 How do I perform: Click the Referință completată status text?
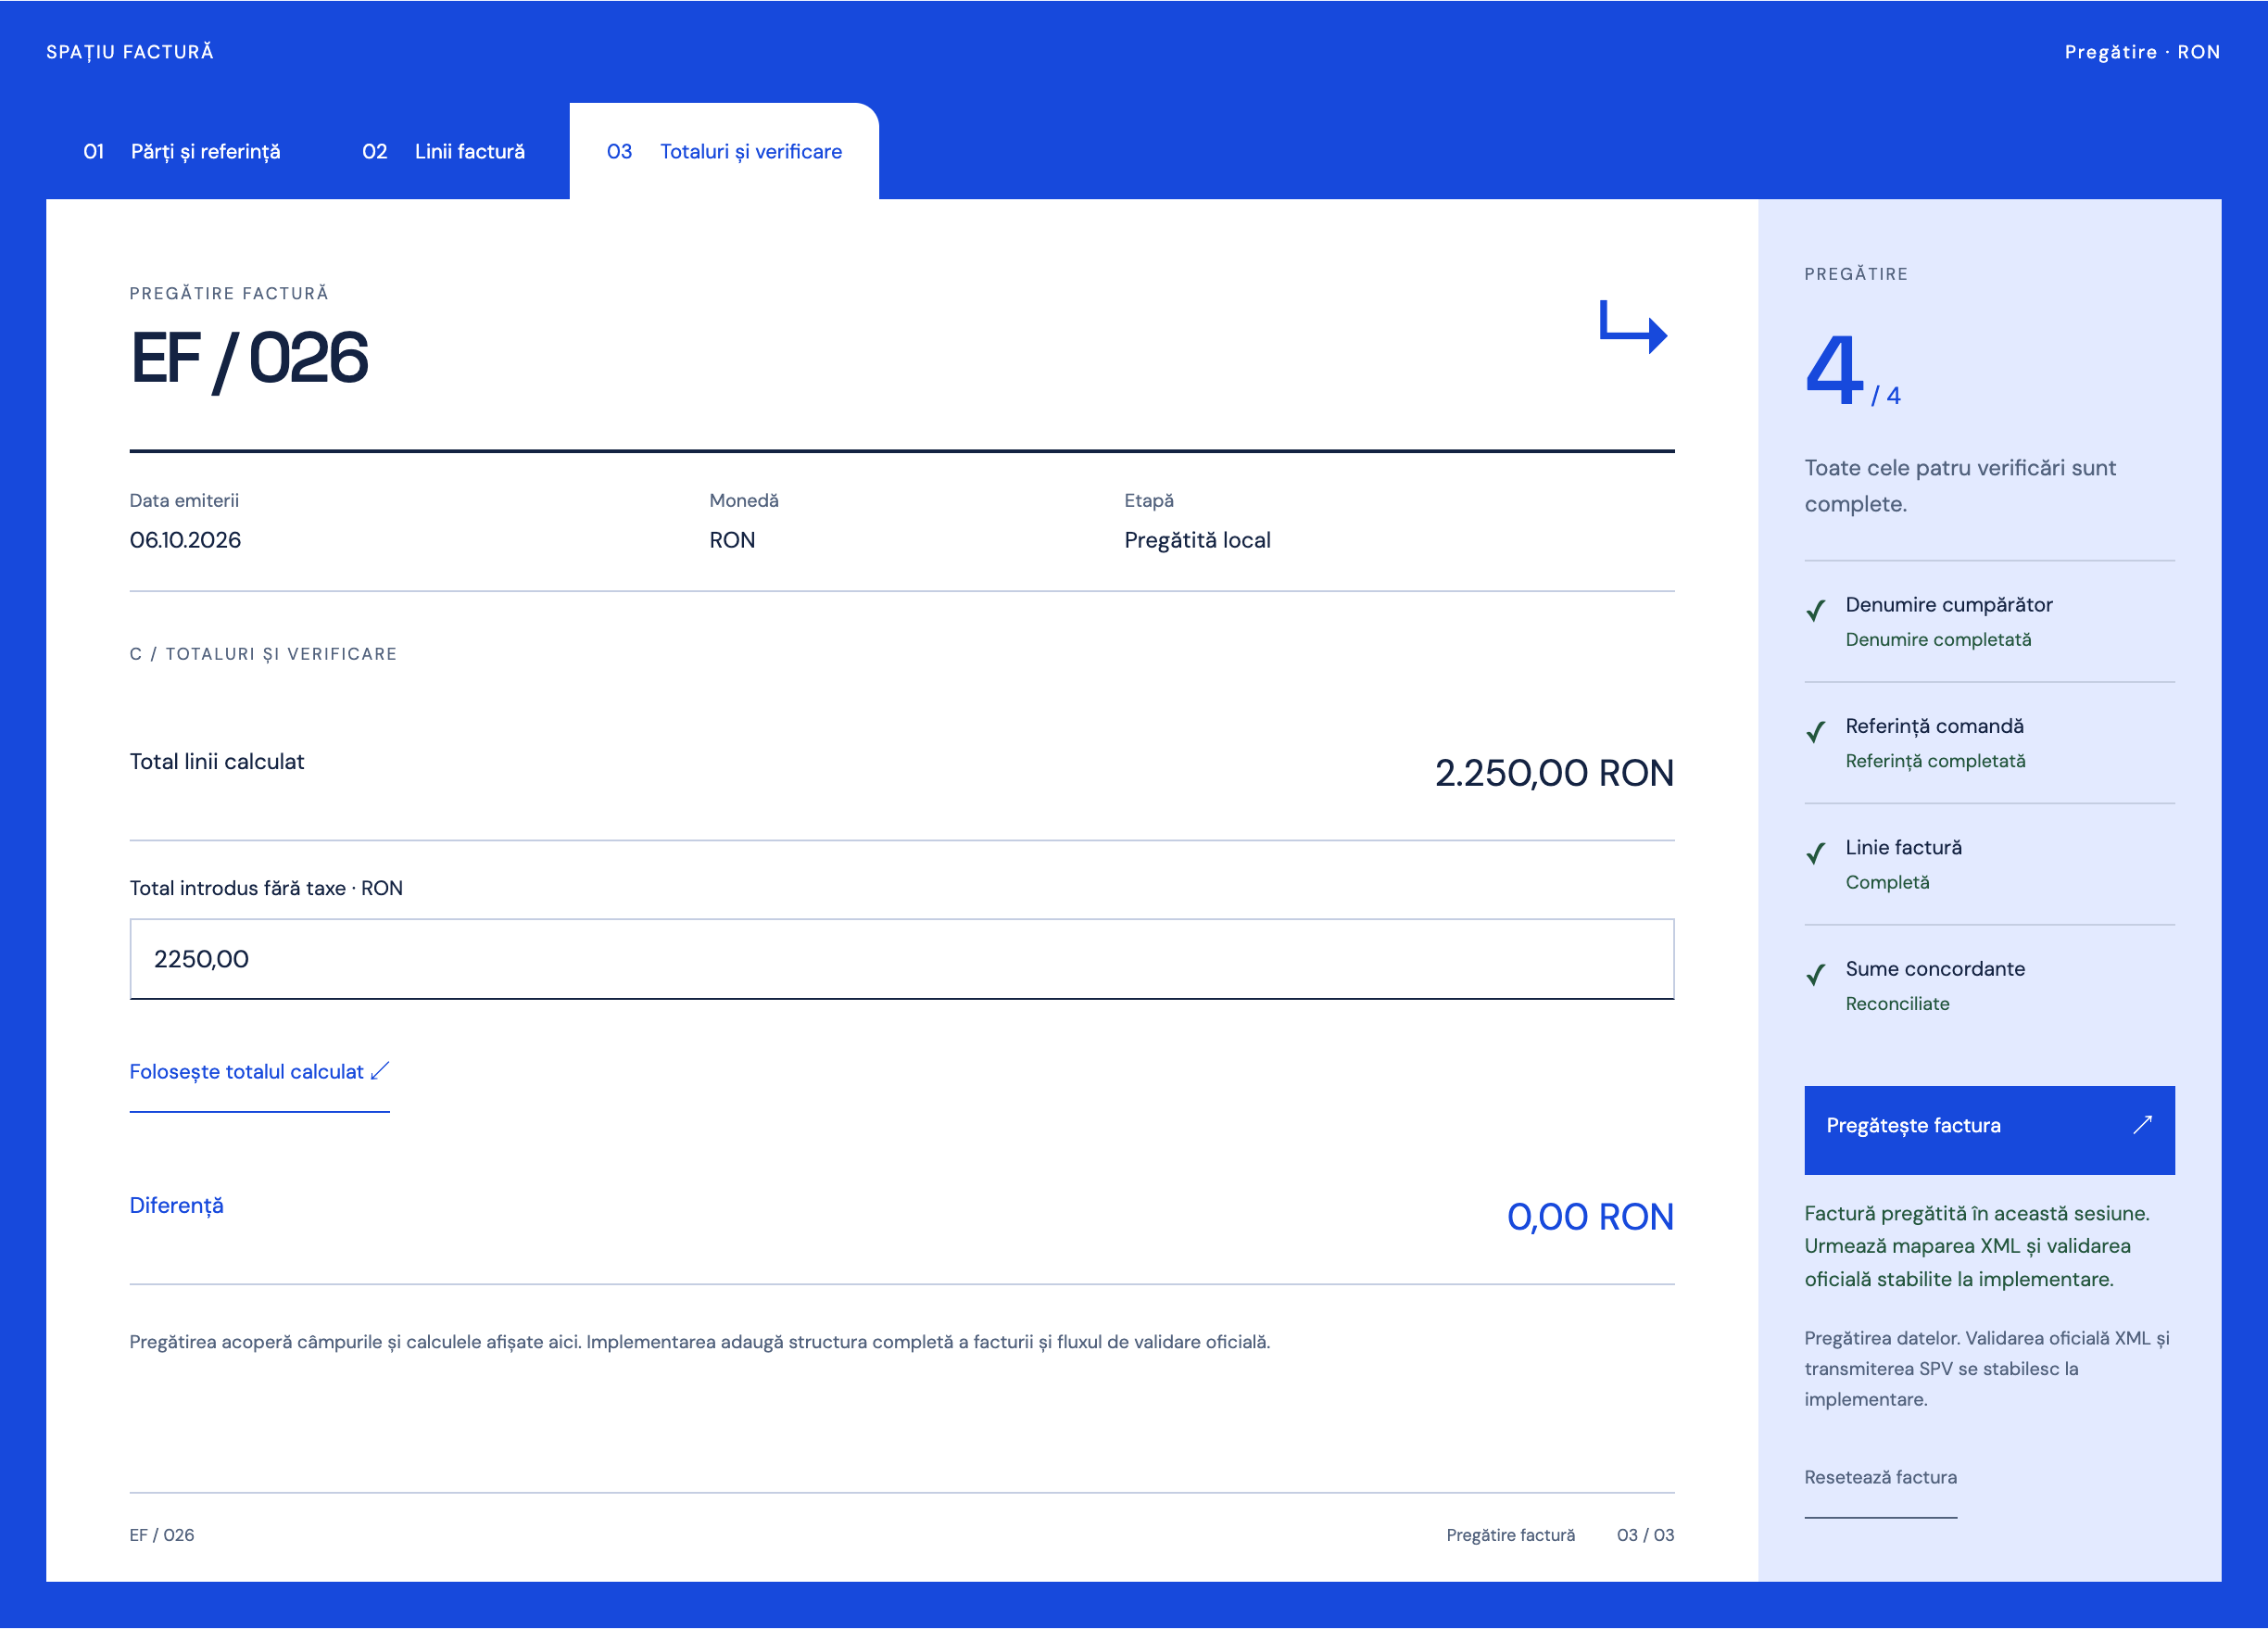(1935, 761)
